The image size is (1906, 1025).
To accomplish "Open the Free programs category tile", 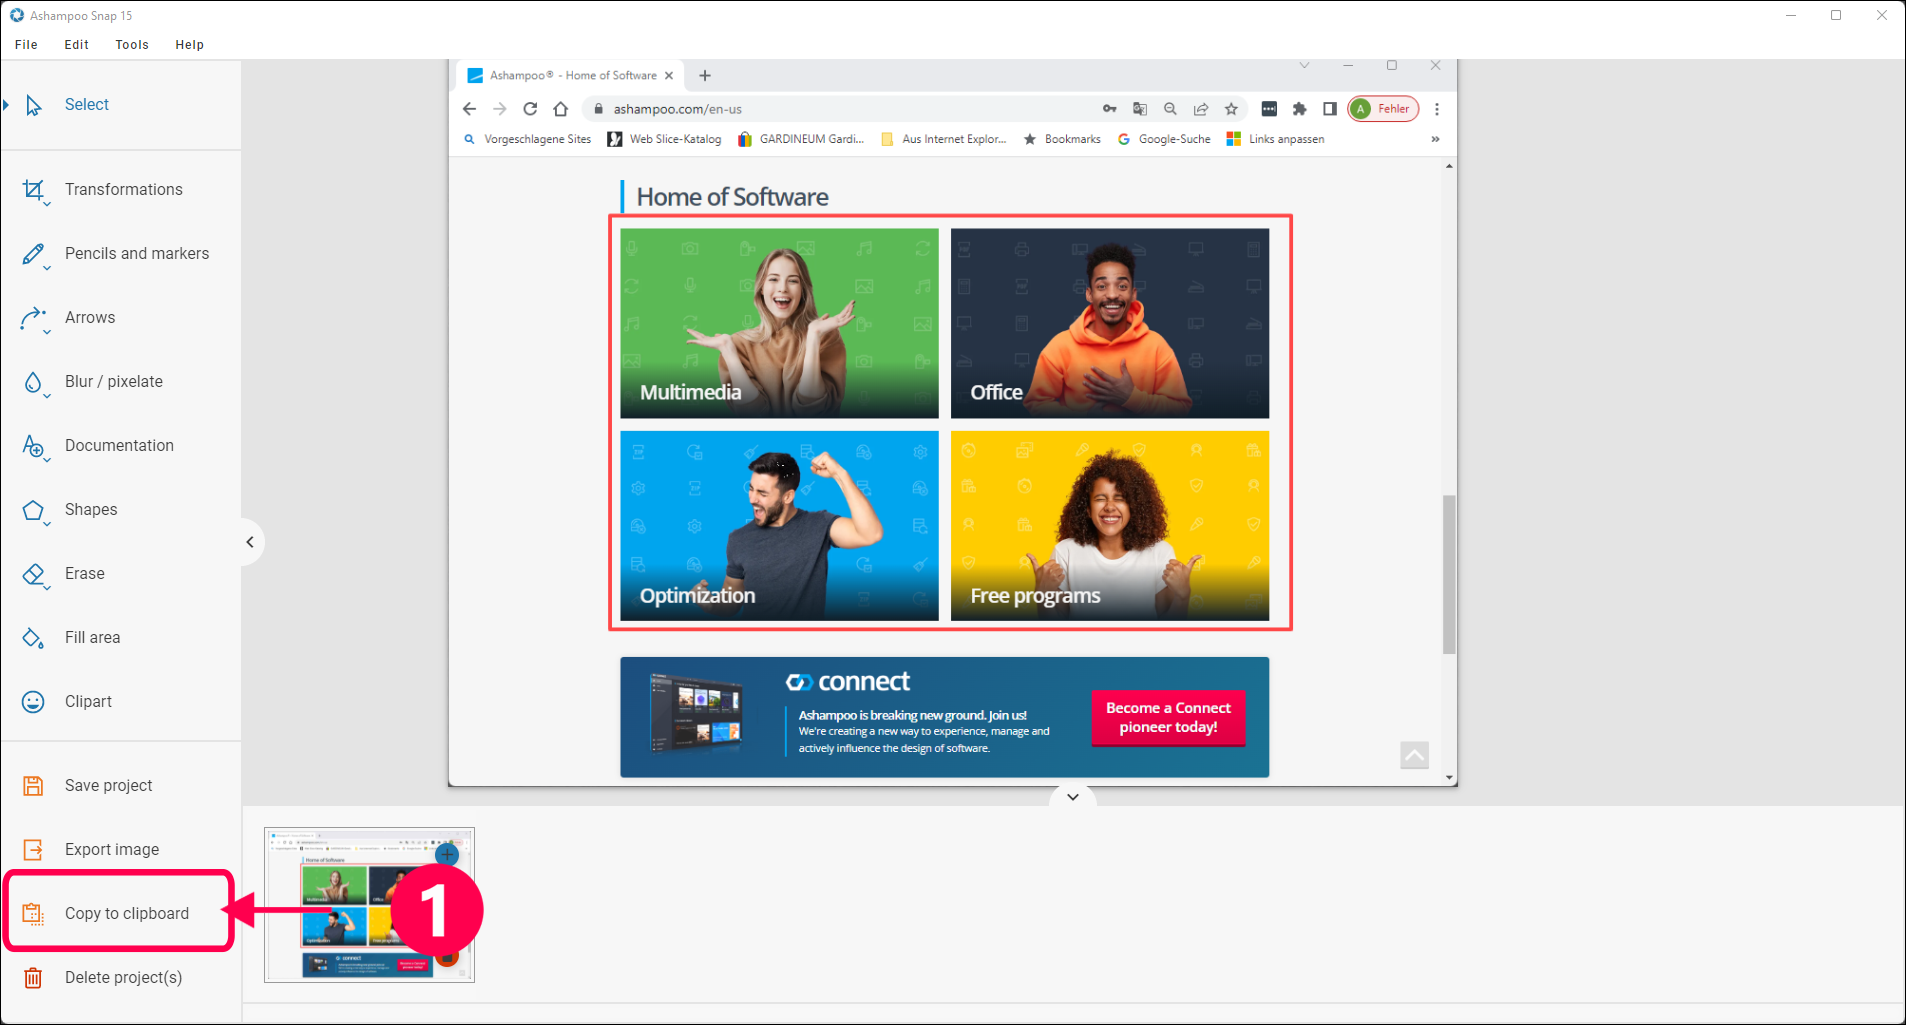I will point(1110,526).
